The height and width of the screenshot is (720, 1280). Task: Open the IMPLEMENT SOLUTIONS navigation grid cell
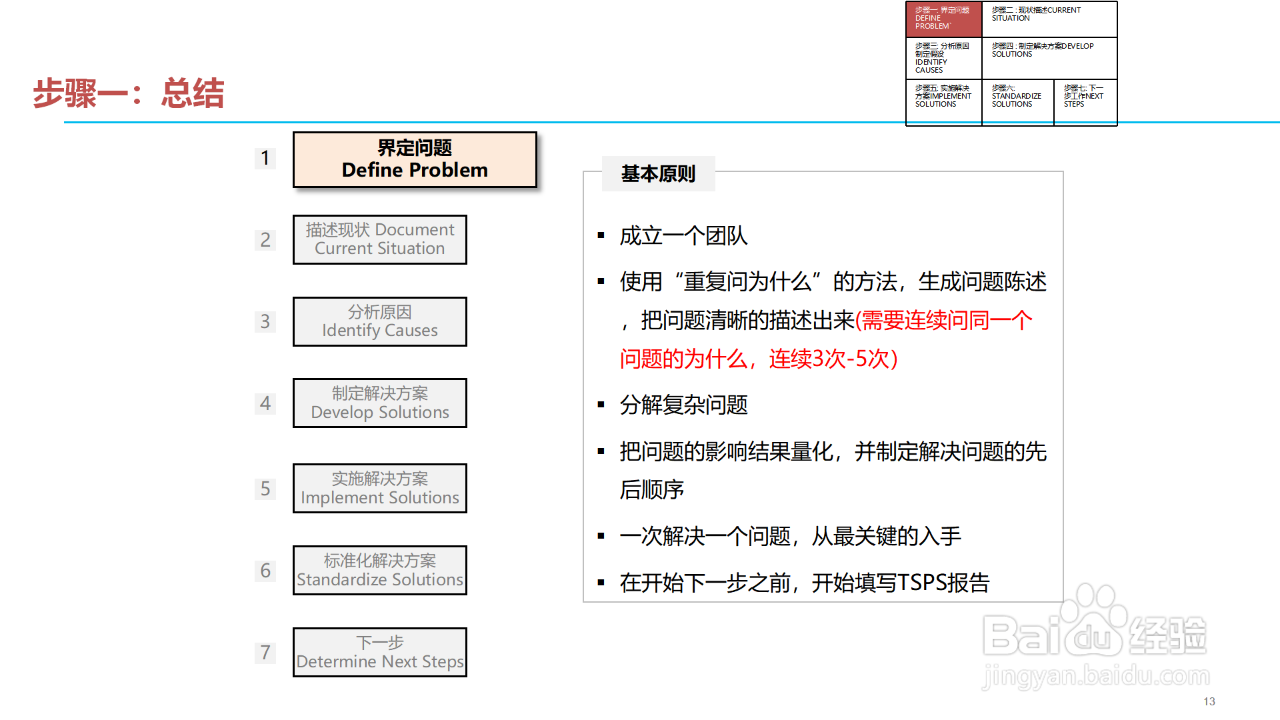click(x=944, y=102)
